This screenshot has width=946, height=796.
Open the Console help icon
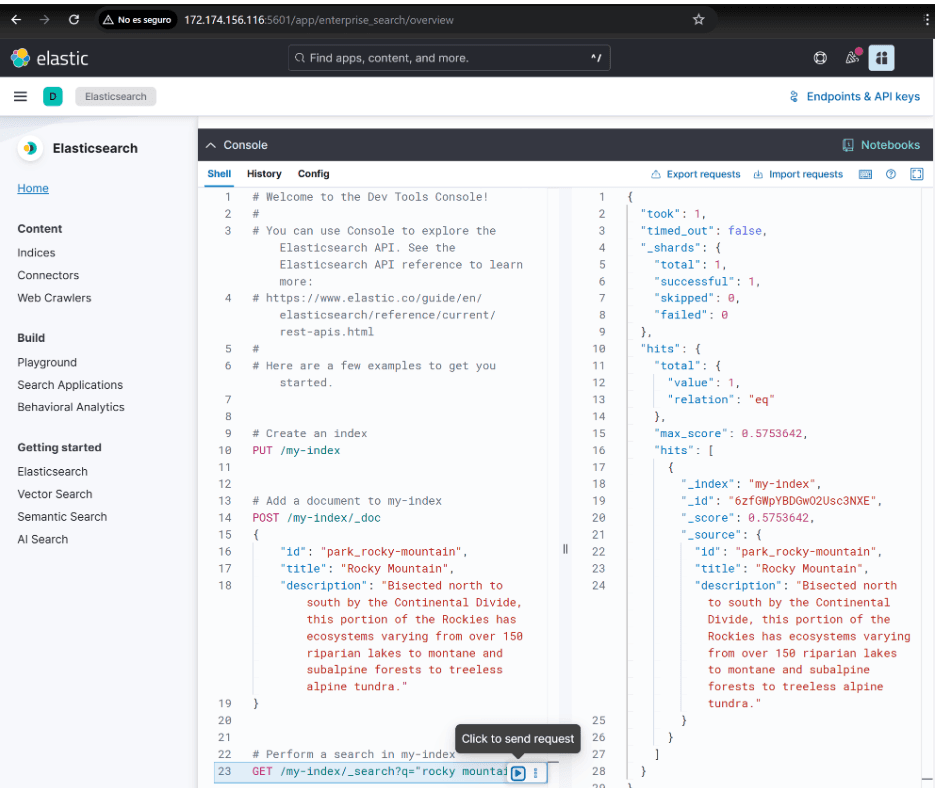(890, 173)
